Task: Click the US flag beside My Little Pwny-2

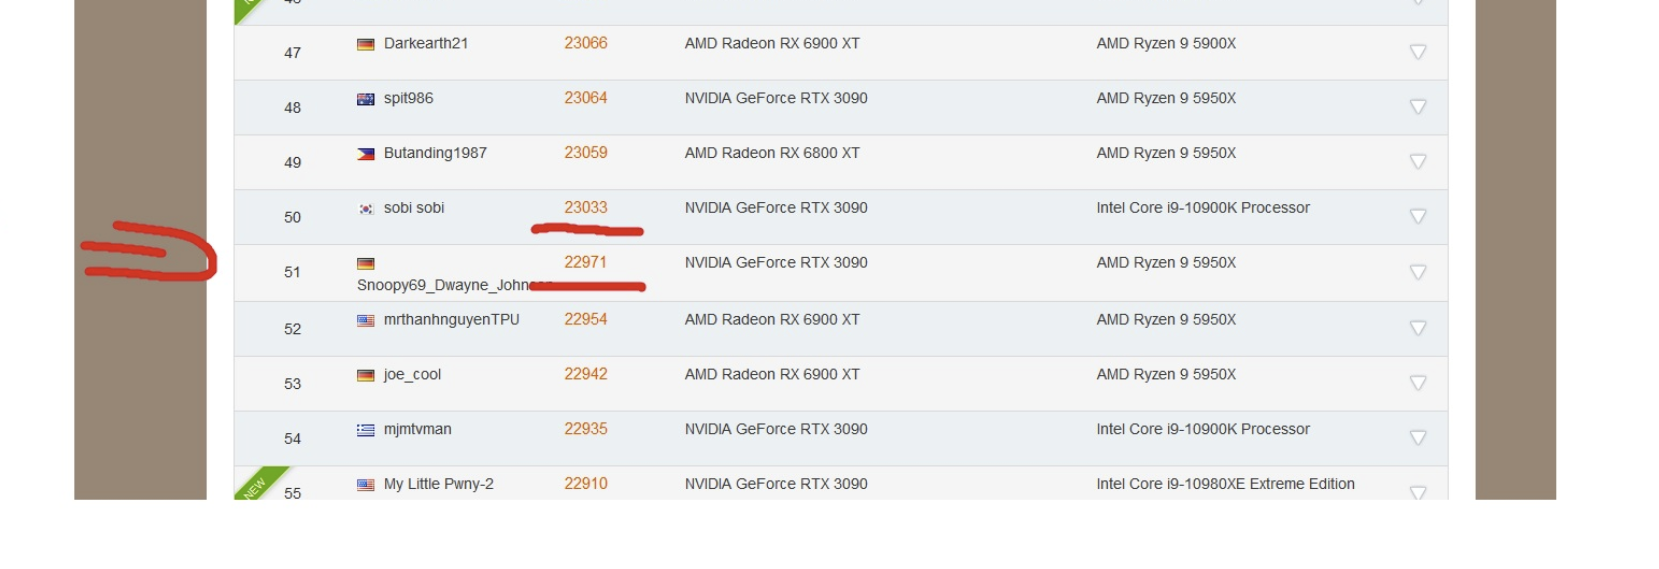Action: (x=366, y=485)
